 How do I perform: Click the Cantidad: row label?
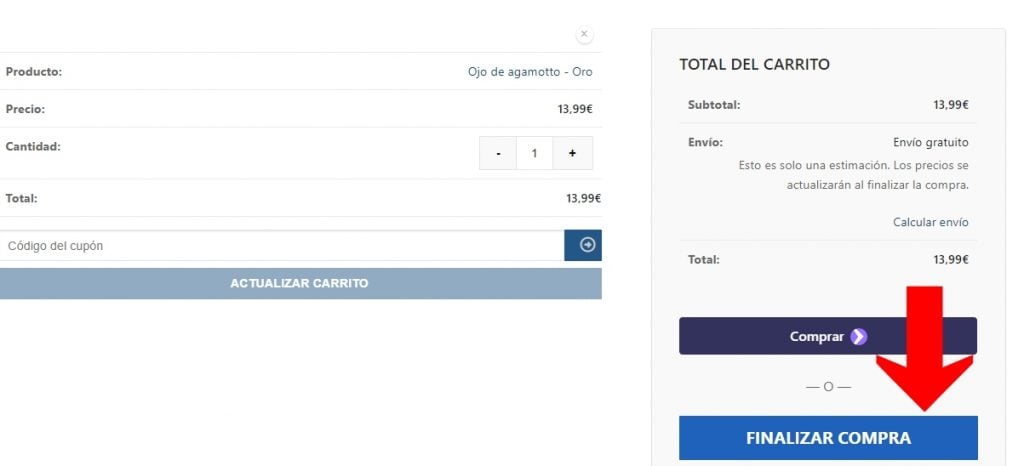point(33,146)
